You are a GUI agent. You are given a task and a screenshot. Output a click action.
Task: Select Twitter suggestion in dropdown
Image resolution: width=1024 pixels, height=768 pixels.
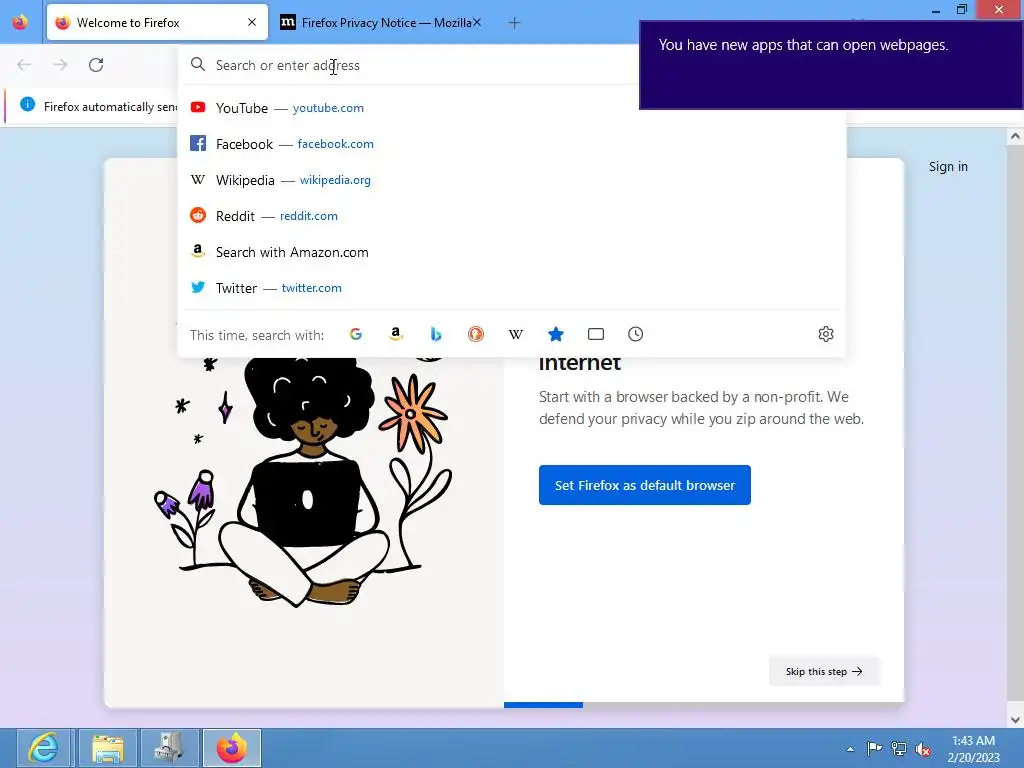[x=512, y=288]
